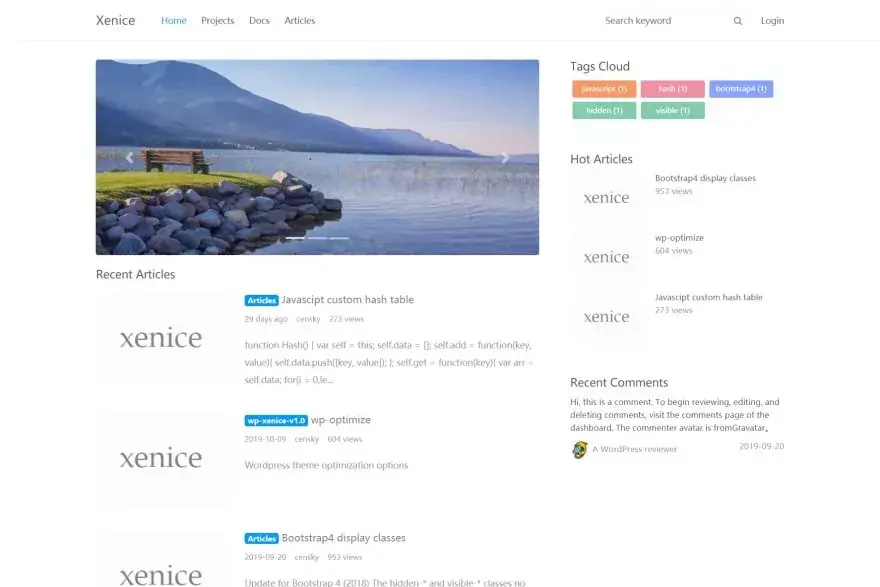This screenshot has width=880, height=587.
Task: Select the javascript (1) tag
Action: [604, 89]
